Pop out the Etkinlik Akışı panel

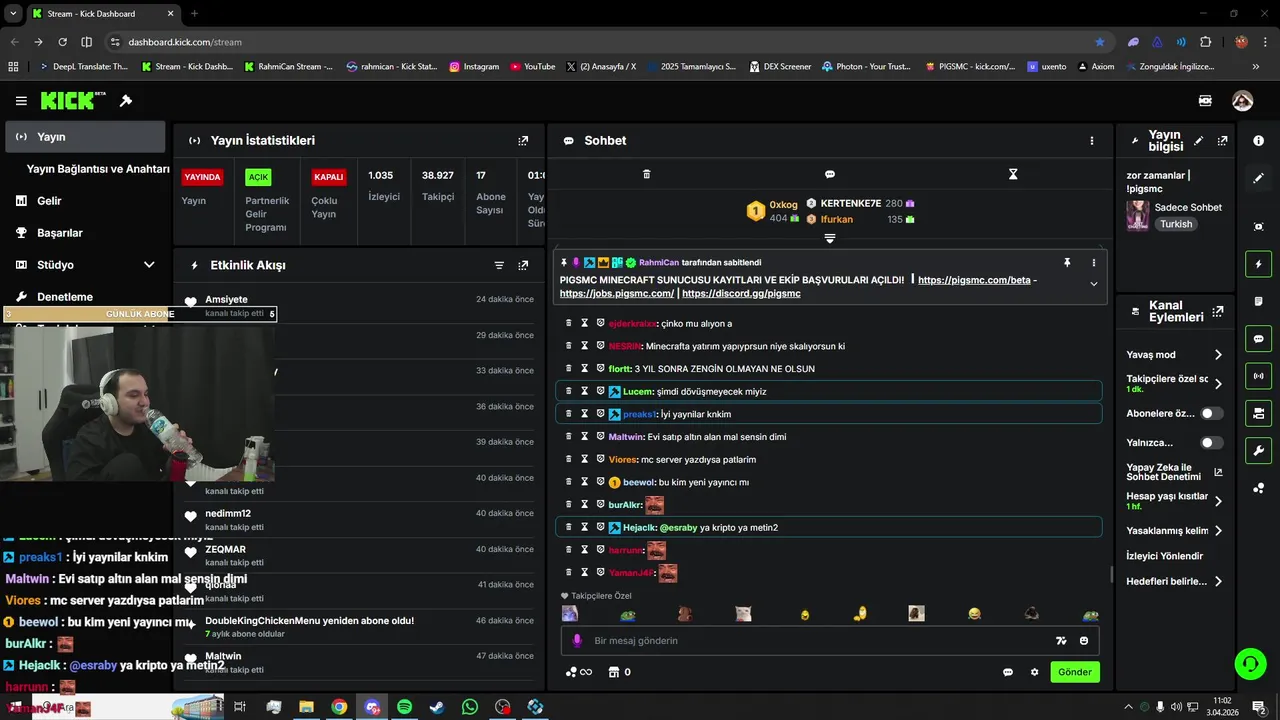523,265
